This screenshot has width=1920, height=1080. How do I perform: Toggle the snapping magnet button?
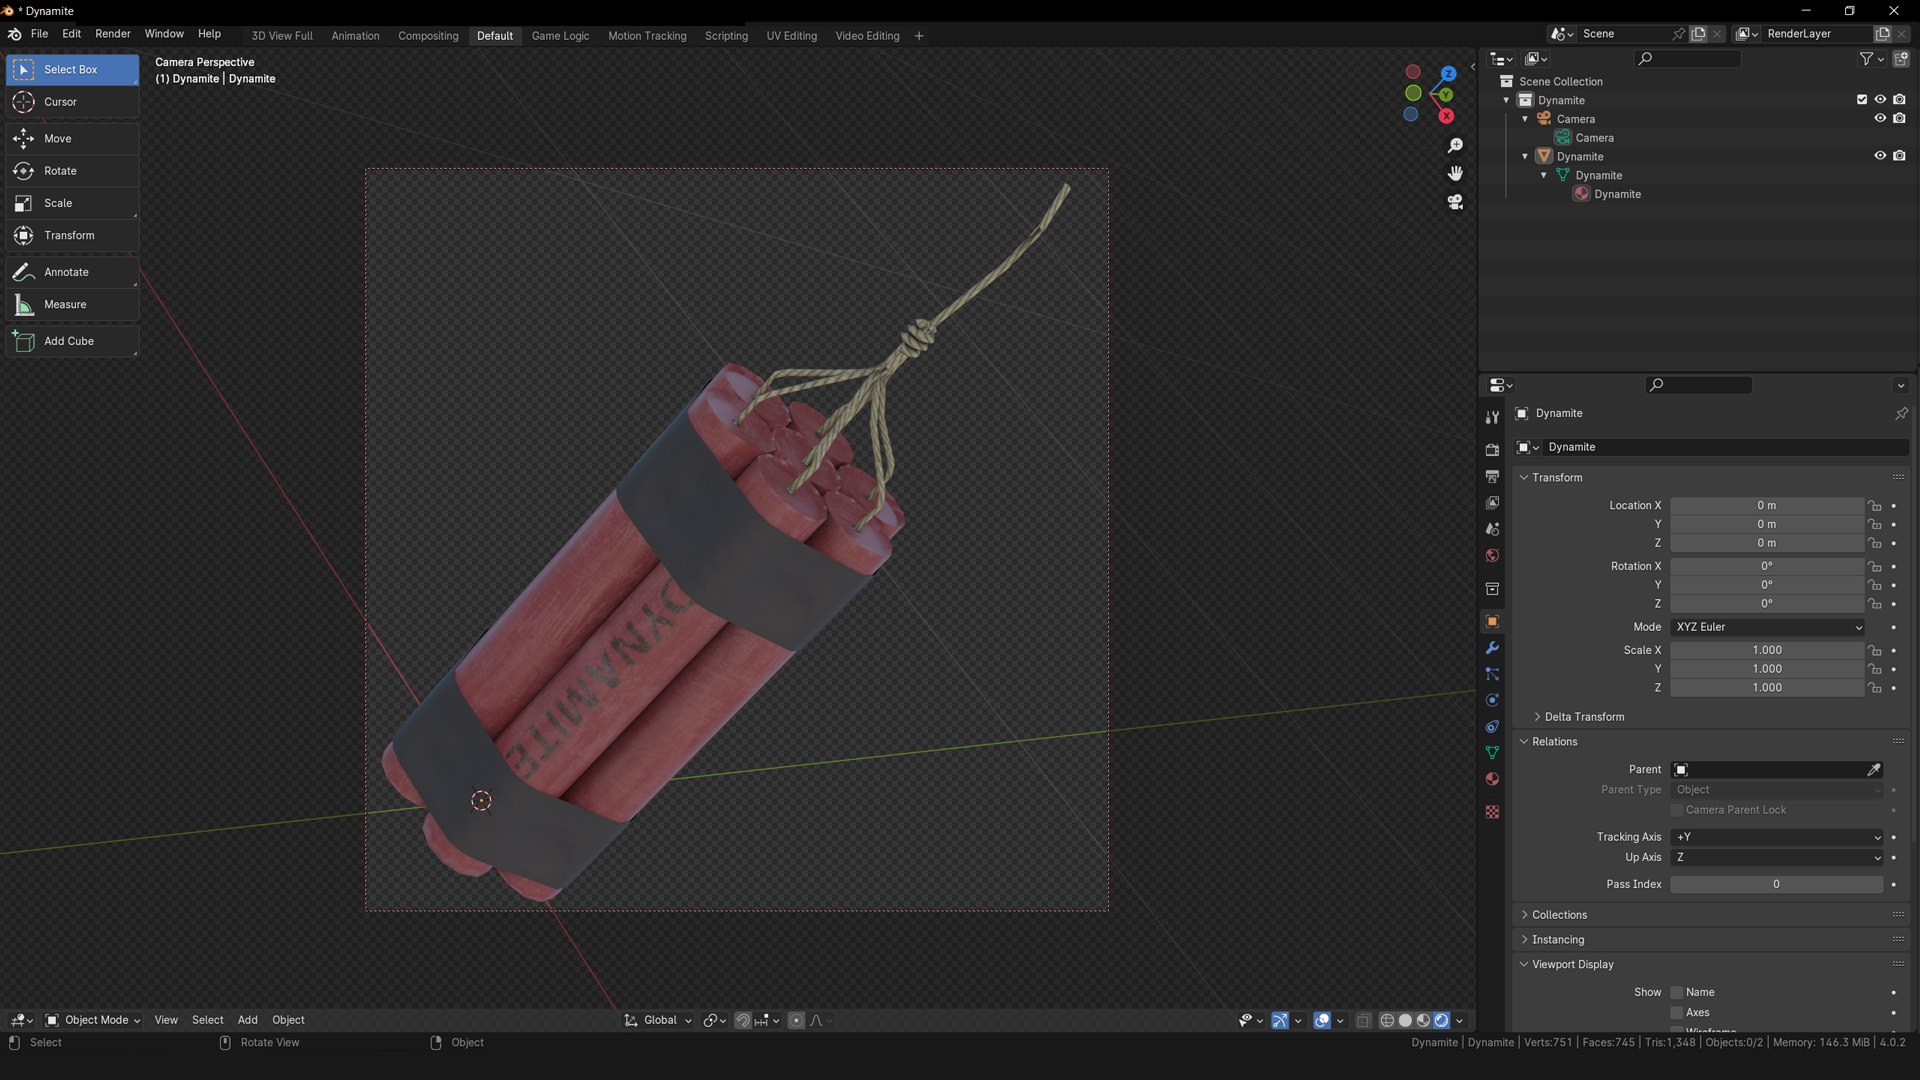(743, 1021)
